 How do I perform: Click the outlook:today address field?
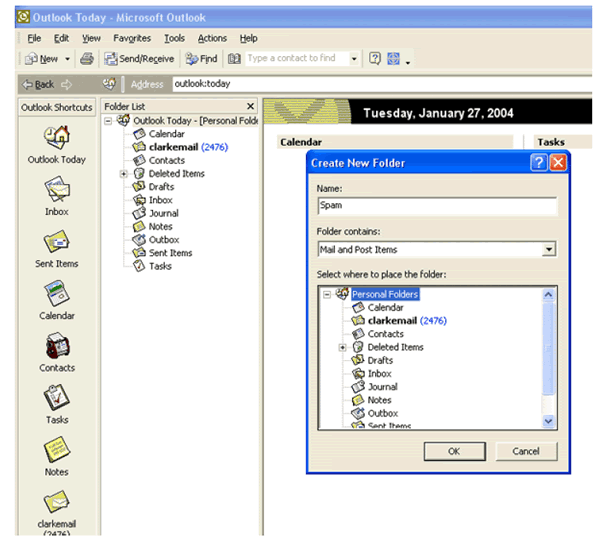coord(382,84)
